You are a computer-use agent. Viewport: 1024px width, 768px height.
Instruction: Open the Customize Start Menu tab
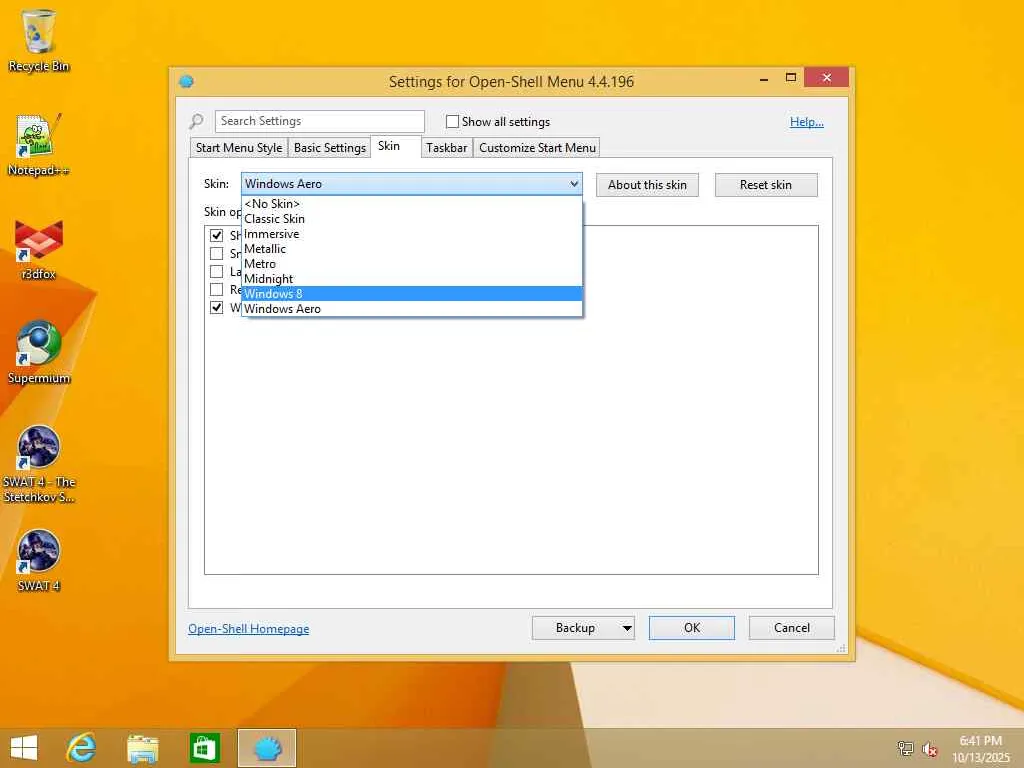pyautogui.click(x=537, y=148)
